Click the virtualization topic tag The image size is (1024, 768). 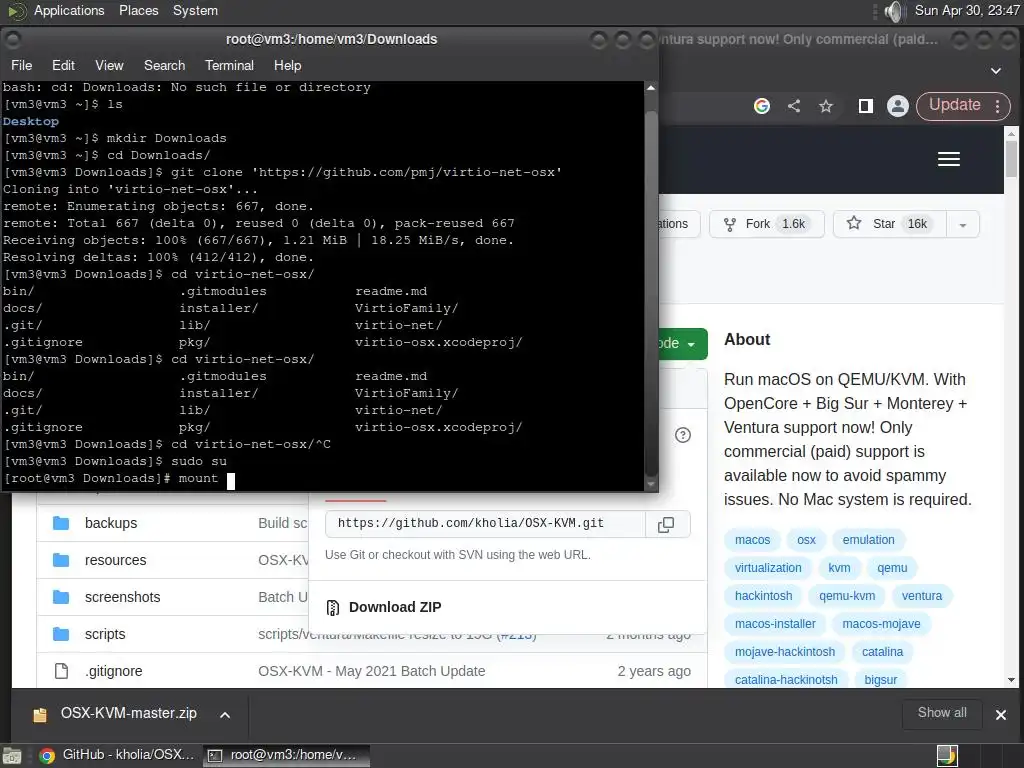pyautogui.click(x=768, y=568)
